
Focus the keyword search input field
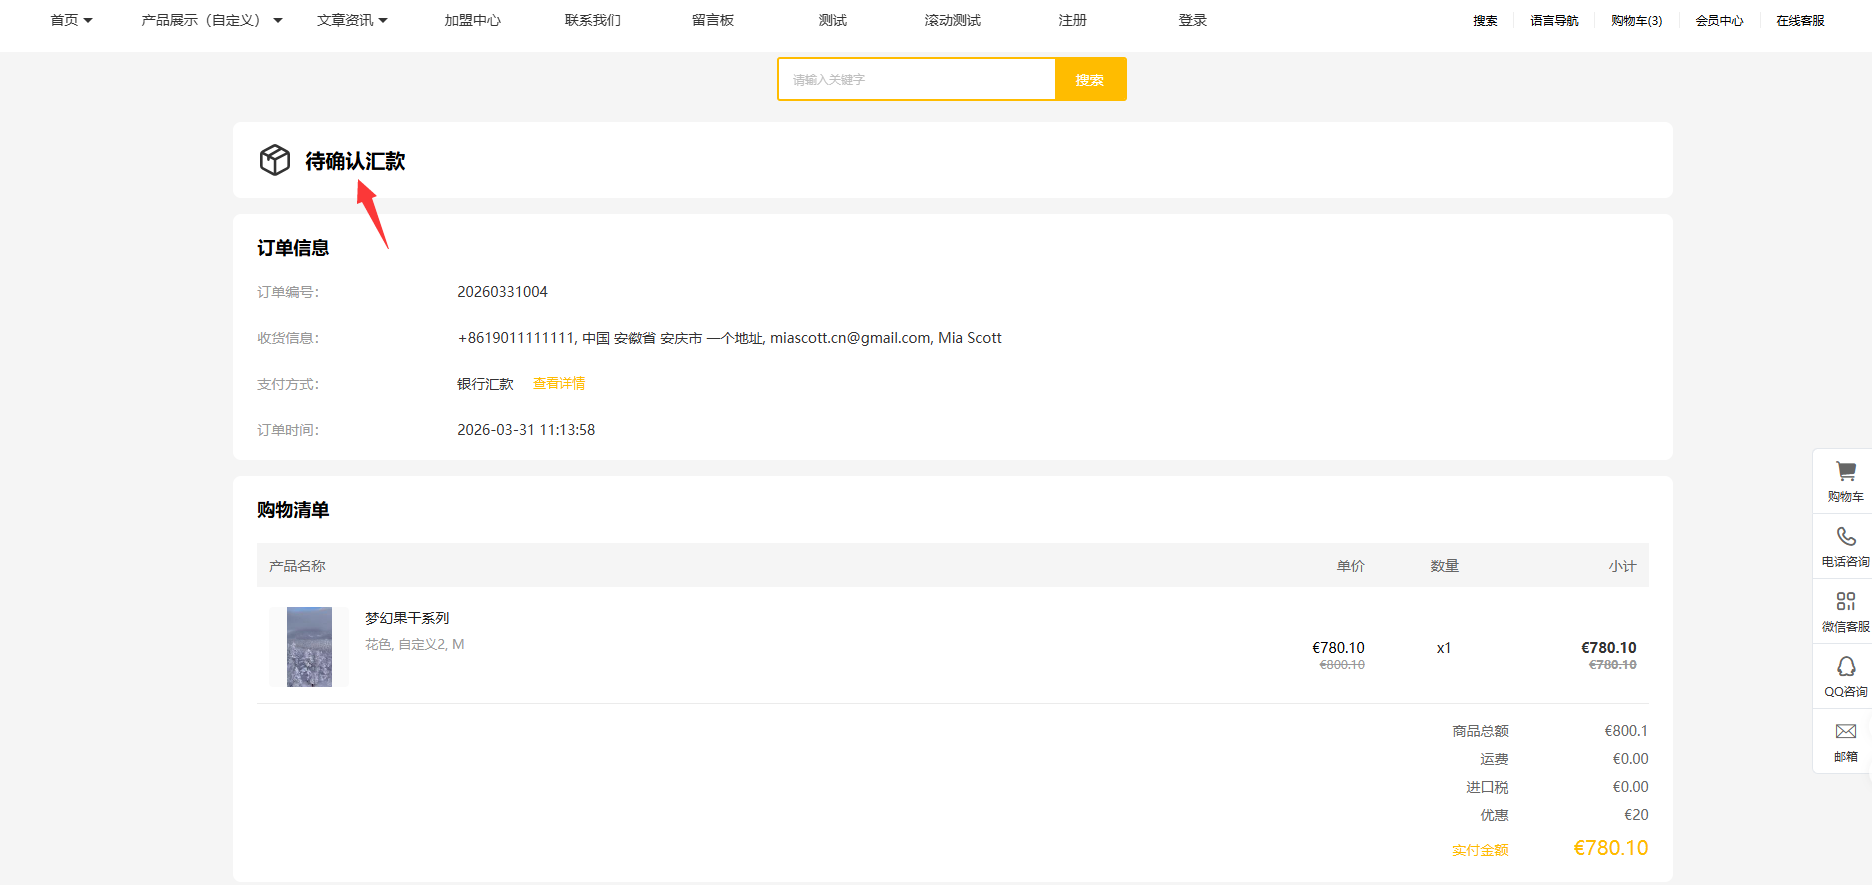[x=916, y=79]
